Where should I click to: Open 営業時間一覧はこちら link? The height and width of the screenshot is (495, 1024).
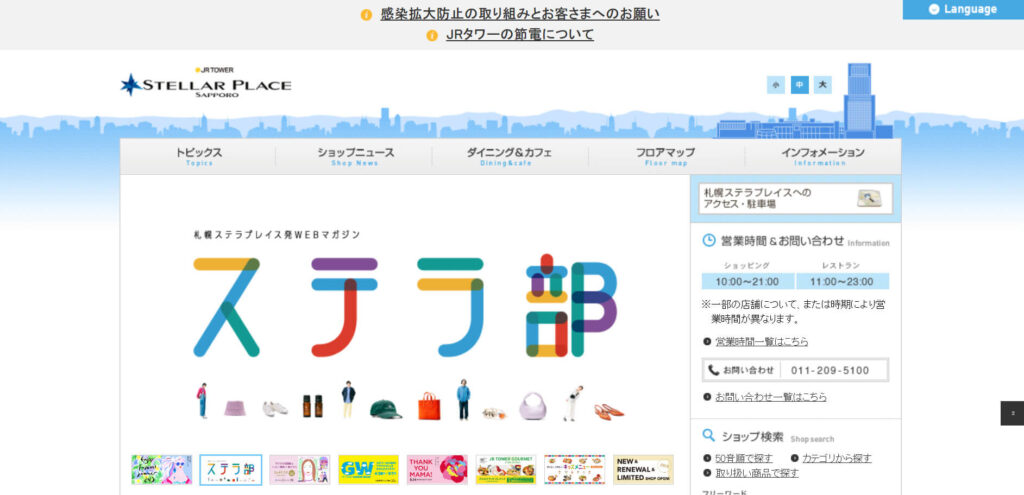761,342
